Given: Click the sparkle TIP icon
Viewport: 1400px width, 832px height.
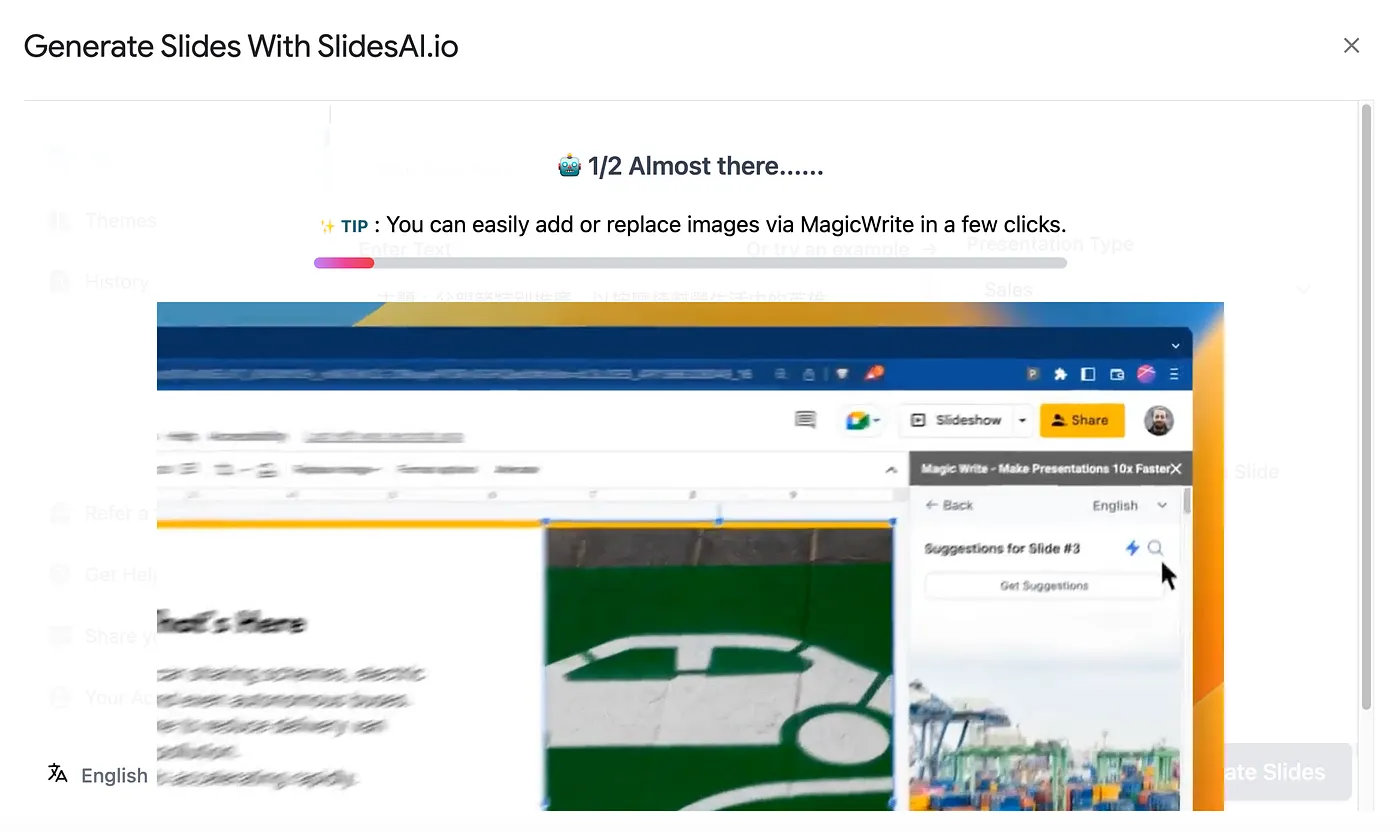Looking at the screenshot, I should point(327,226).
